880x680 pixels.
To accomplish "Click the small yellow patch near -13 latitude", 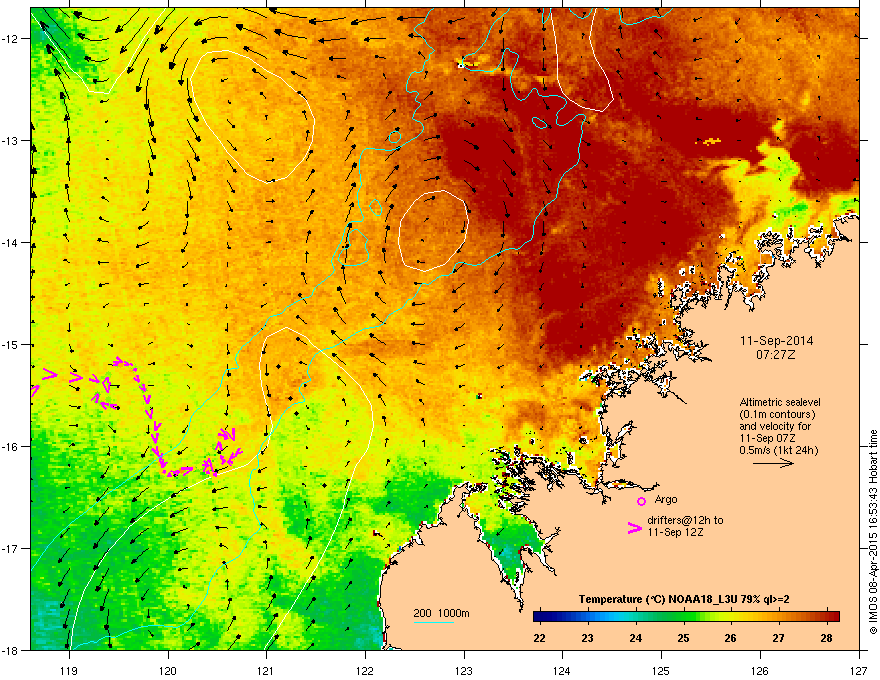I will [708, 141].
